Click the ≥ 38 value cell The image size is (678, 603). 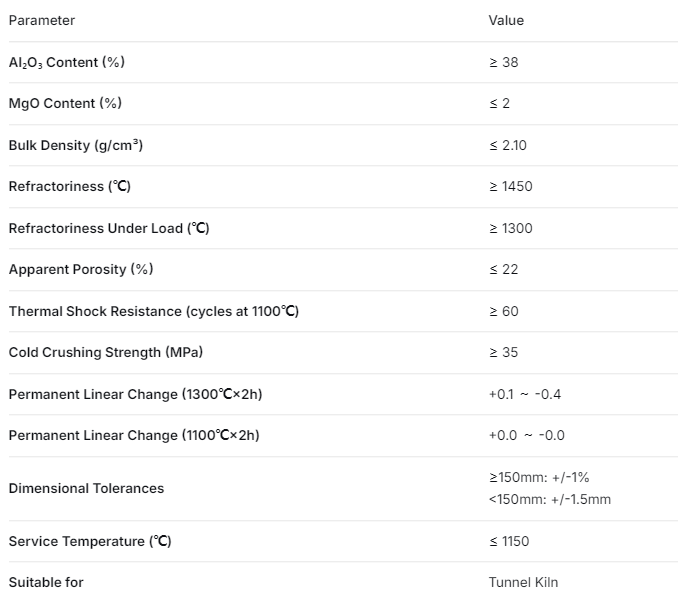click(503, 62)
